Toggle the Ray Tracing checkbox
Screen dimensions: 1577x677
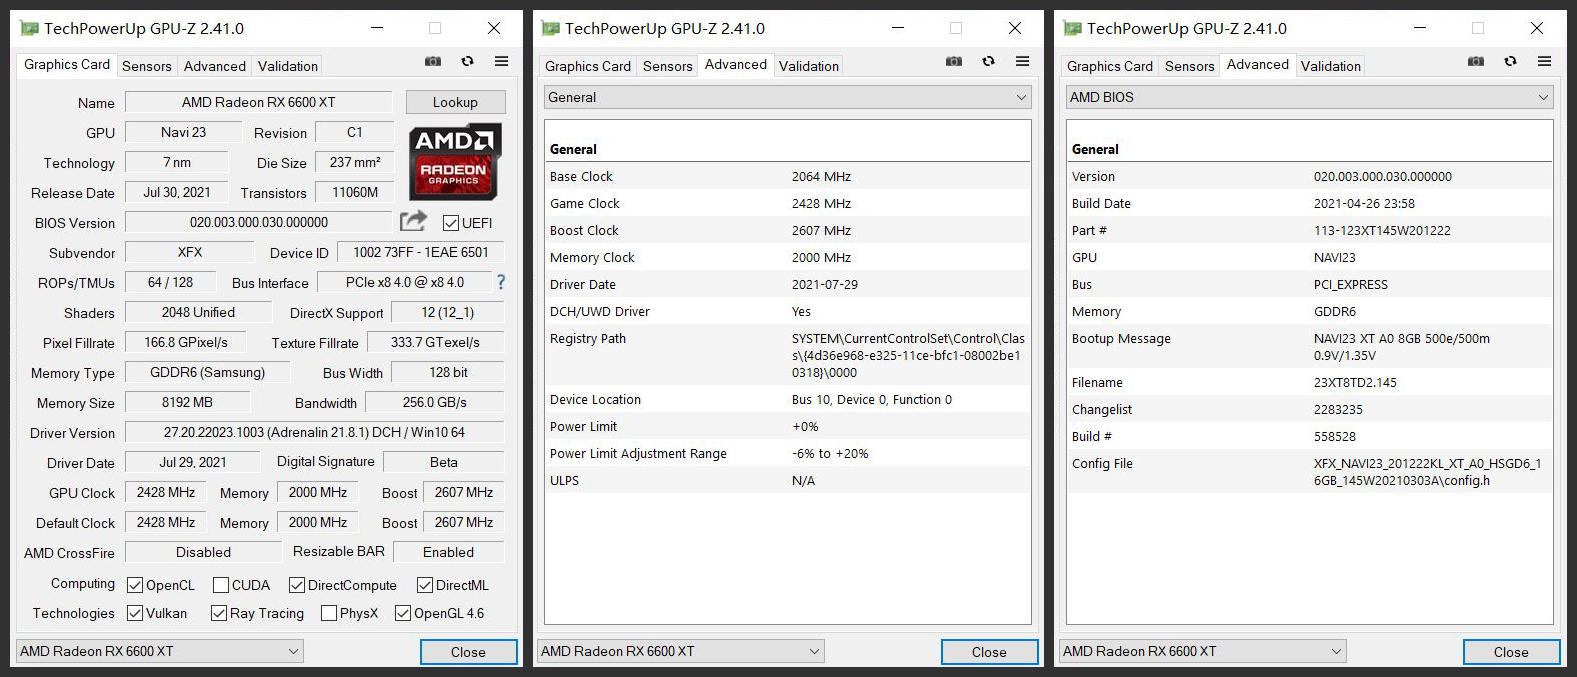219,613
